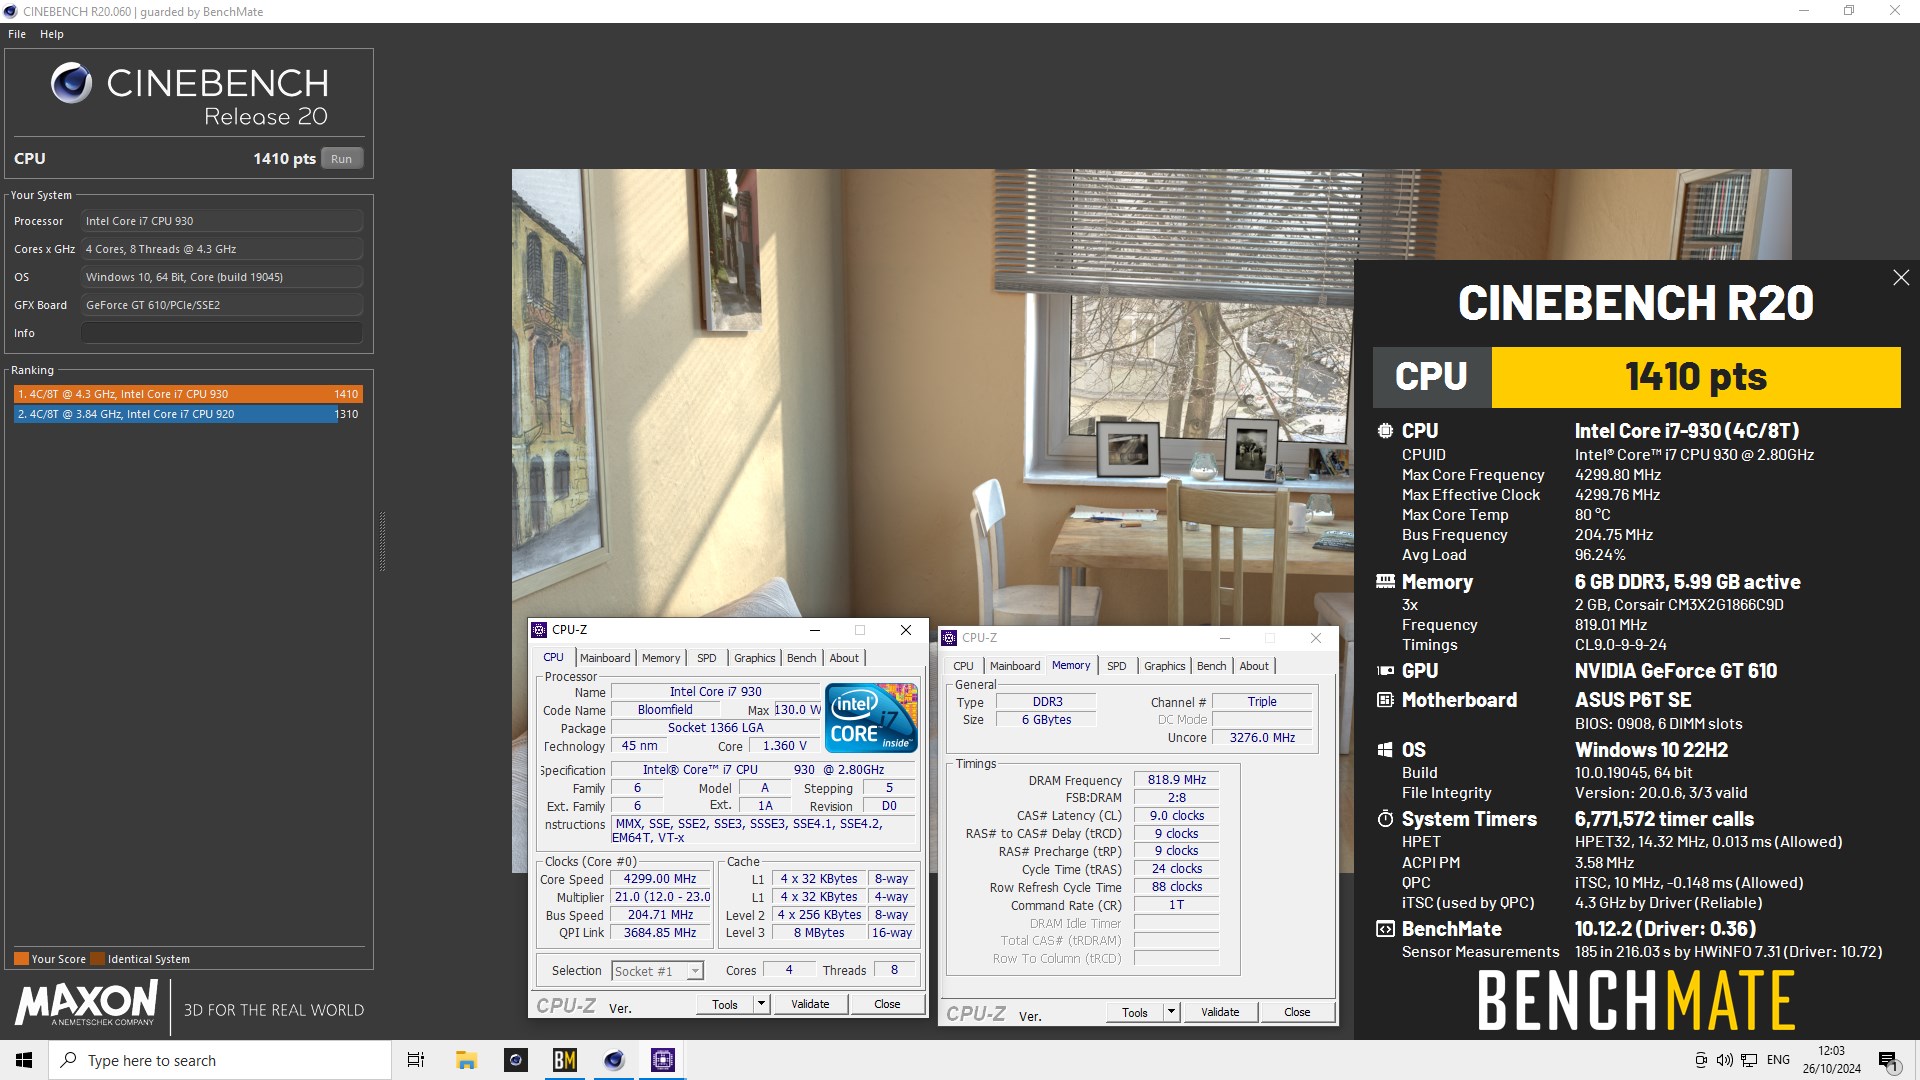Expand Tools dropdown arrow in left CPU-Z
The image size is (1920, 1080).
click(x=761, y=1005)
